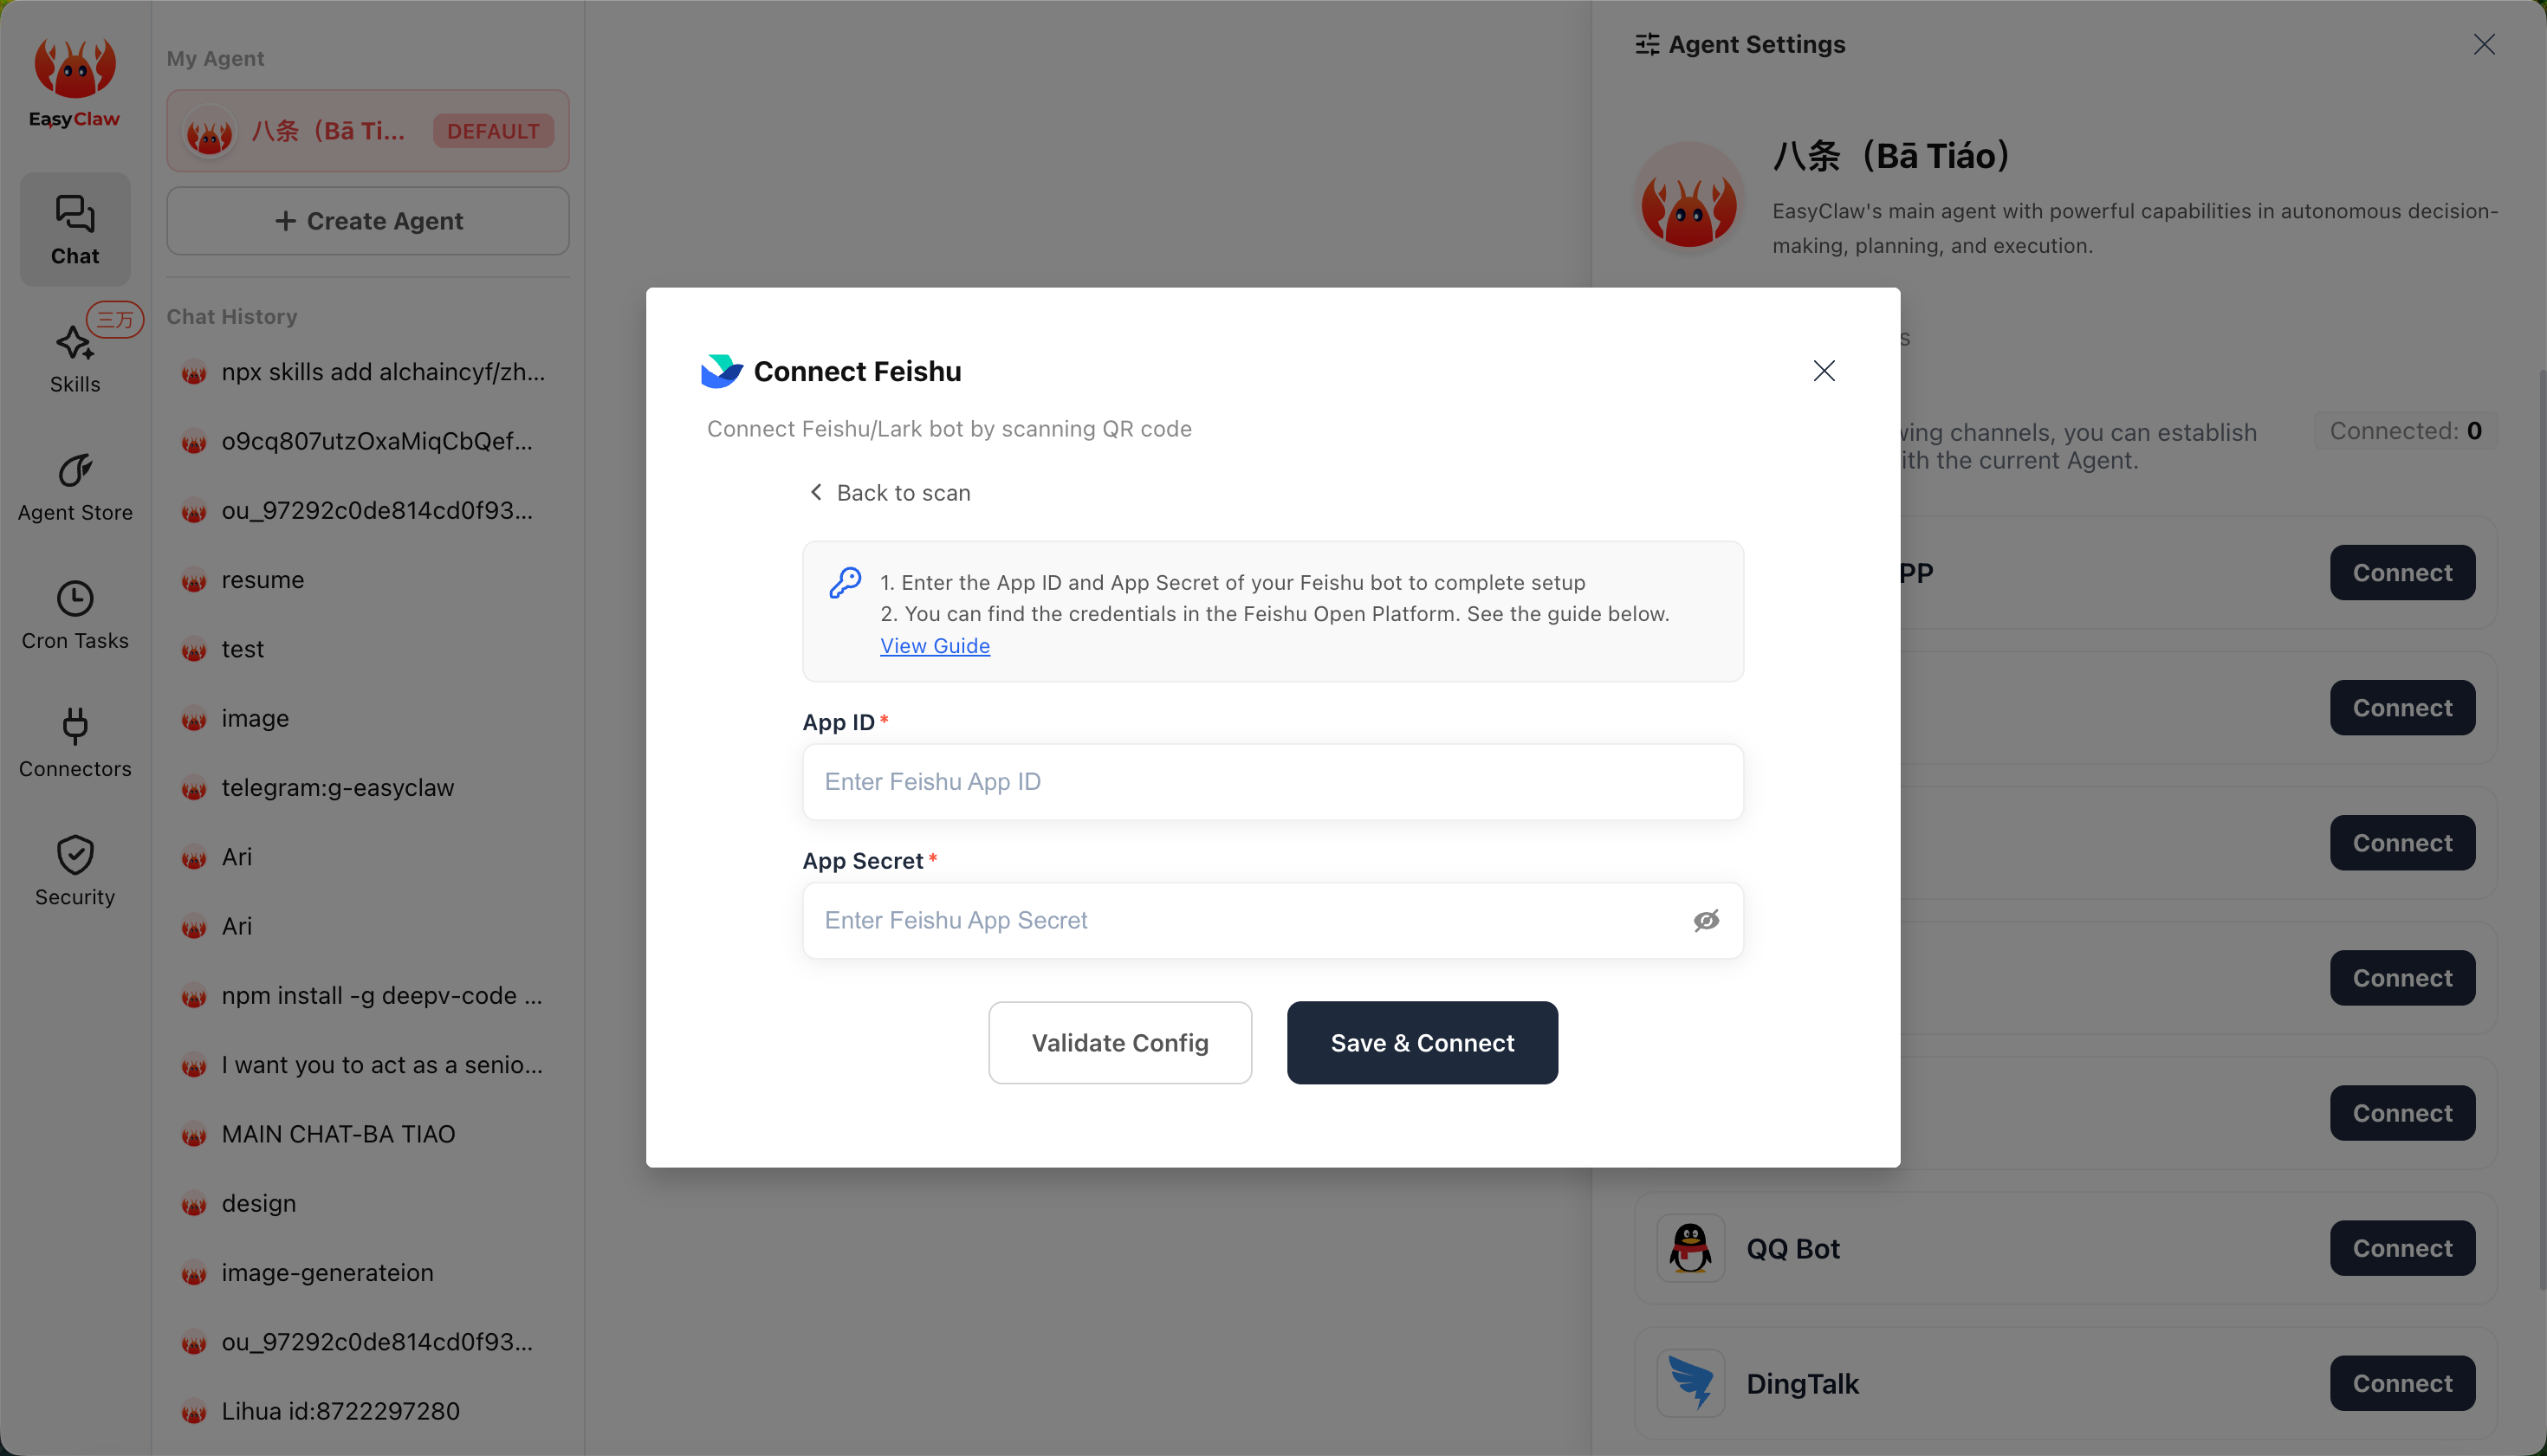Open the 'telegram:g-easyclaw' chat
The height and width of the screenshot is (1456, 2547).
pos(368,788)
